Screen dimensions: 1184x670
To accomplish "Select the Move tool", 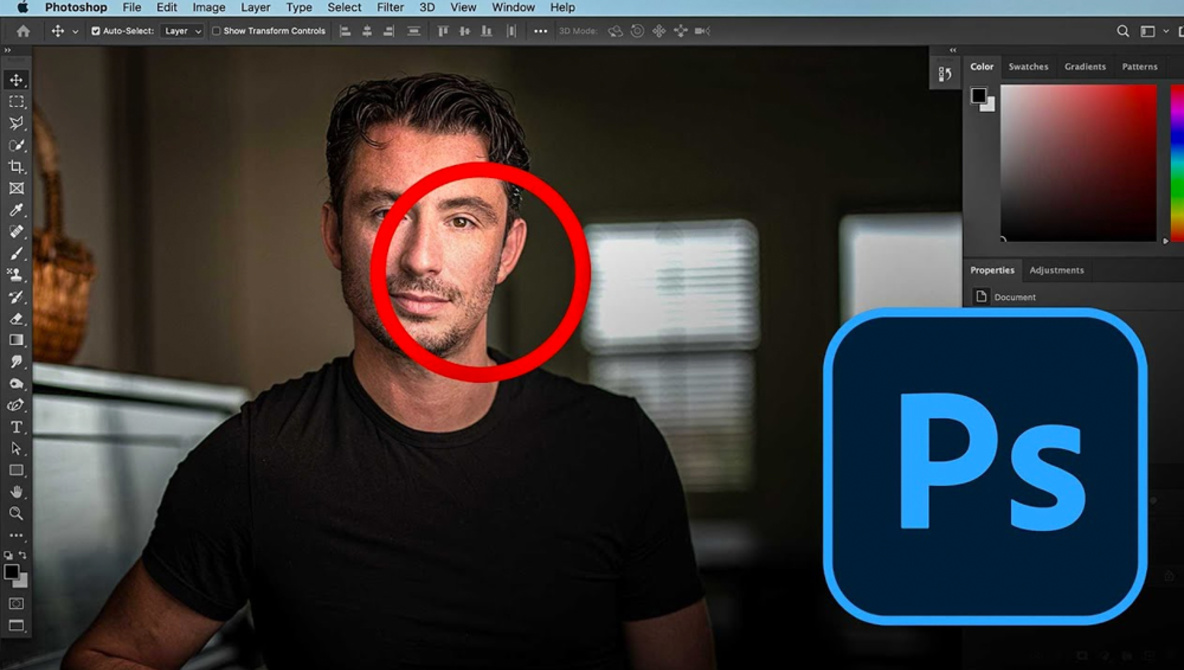I will pyautogui.click(x=16, y=79).
